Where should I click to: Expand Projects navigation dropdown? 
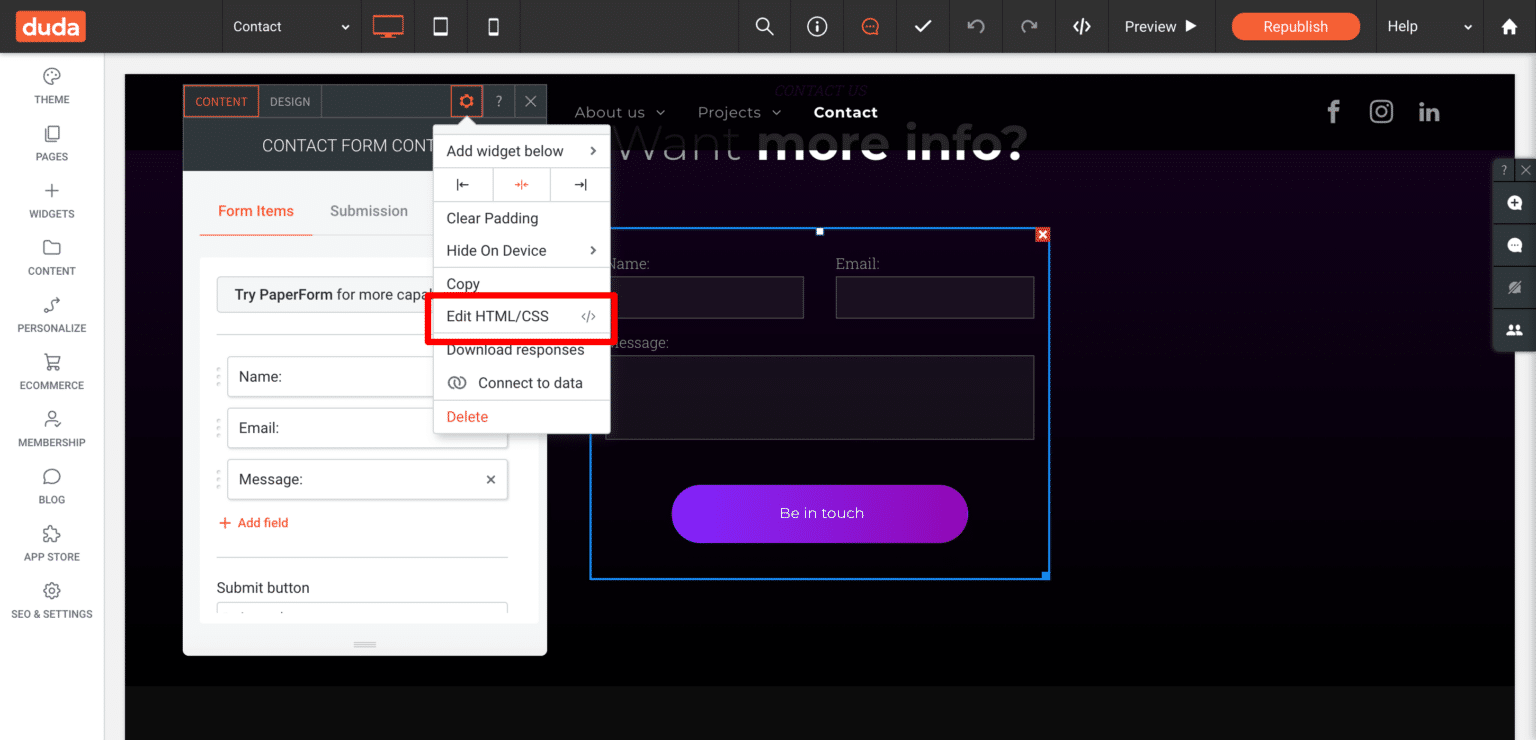739,113
